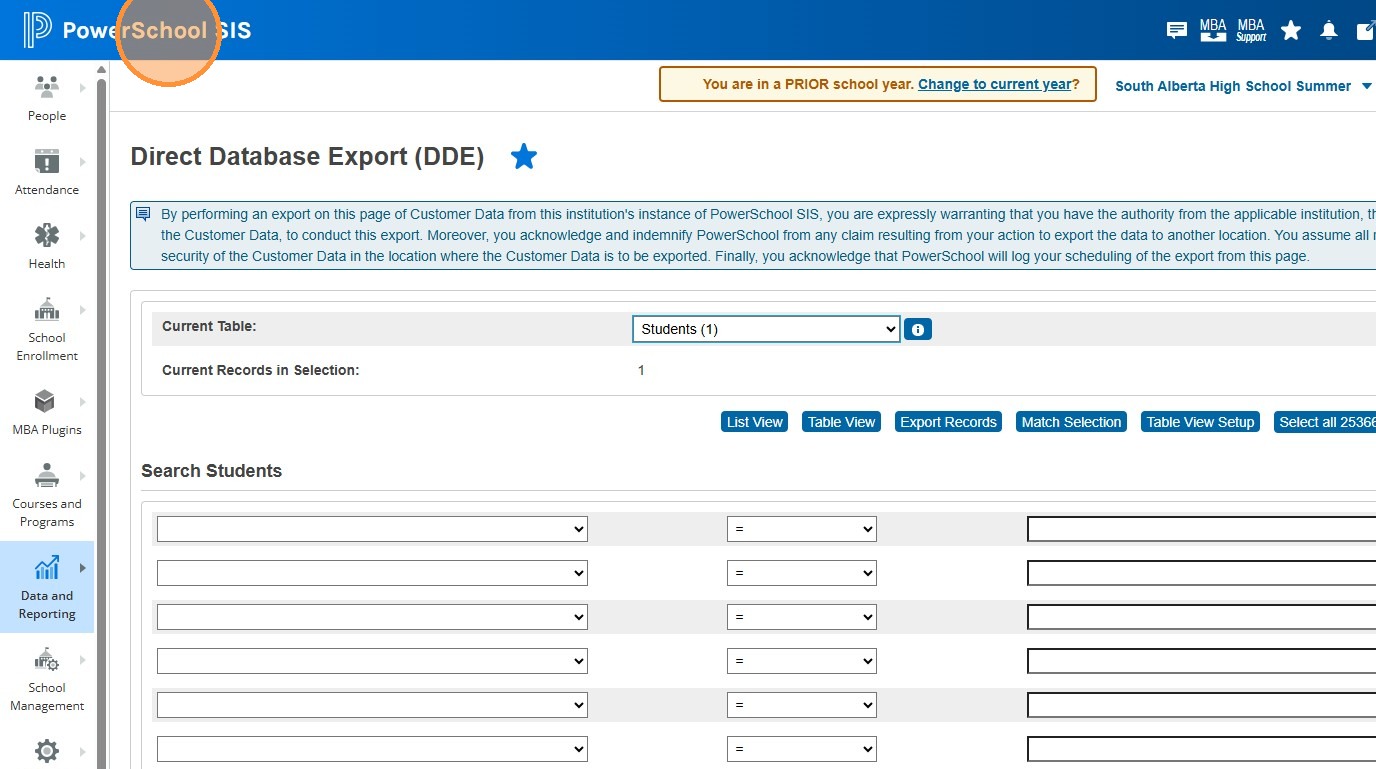Click the PowerSchool P logo icon
The width and height of the screenshot is (1376, 769).
[x=38, y=30]
